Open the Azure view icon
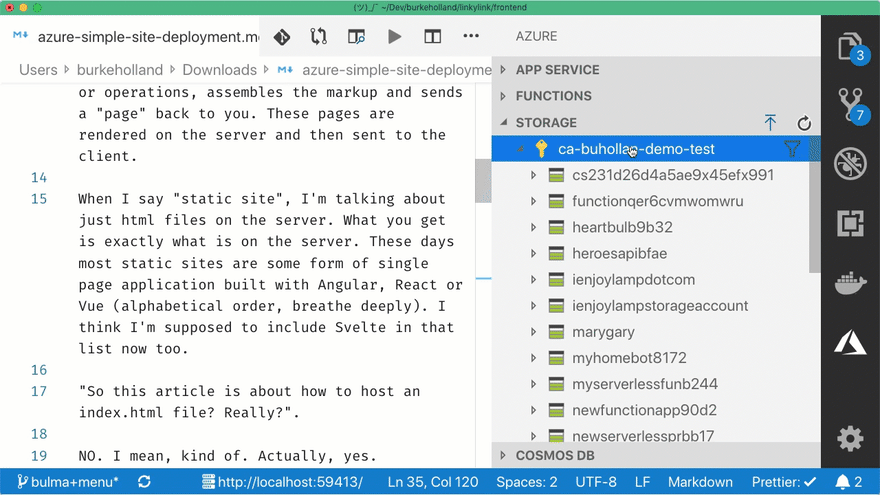The width and height of the screenshot is (880, 495). 850,342
